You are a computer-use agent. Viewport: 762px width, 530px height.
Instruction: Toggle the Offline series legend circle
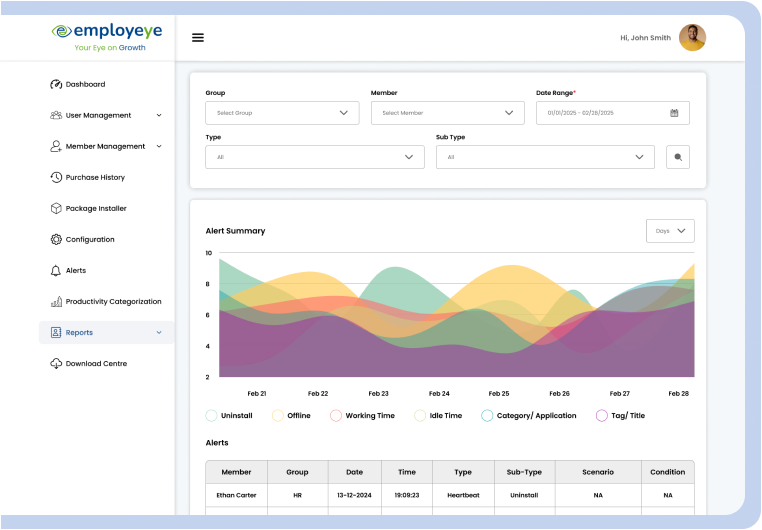[x=278, y=415]
